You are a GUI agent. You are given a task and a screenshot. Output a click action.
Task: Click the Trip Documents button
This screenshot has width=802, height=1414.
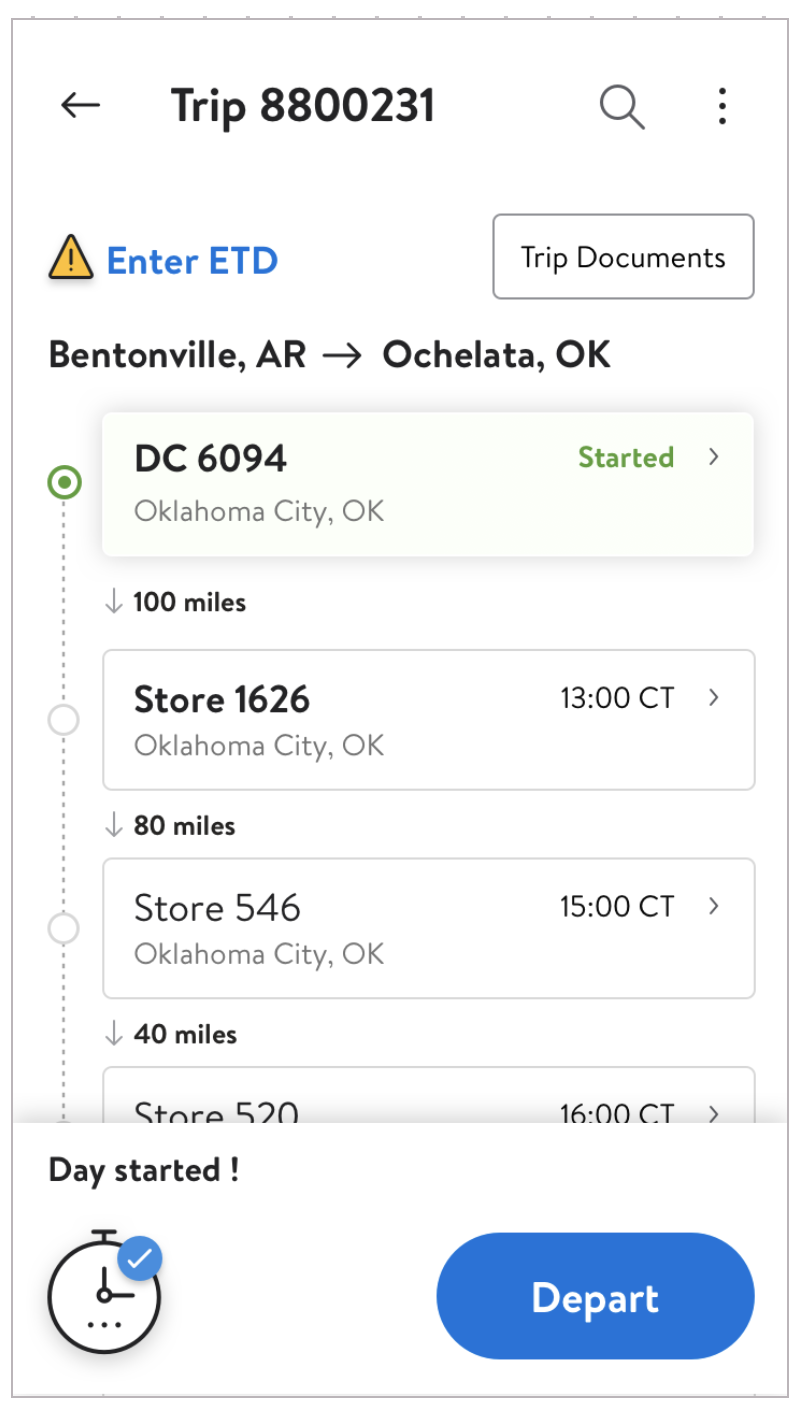coord(623,256)
